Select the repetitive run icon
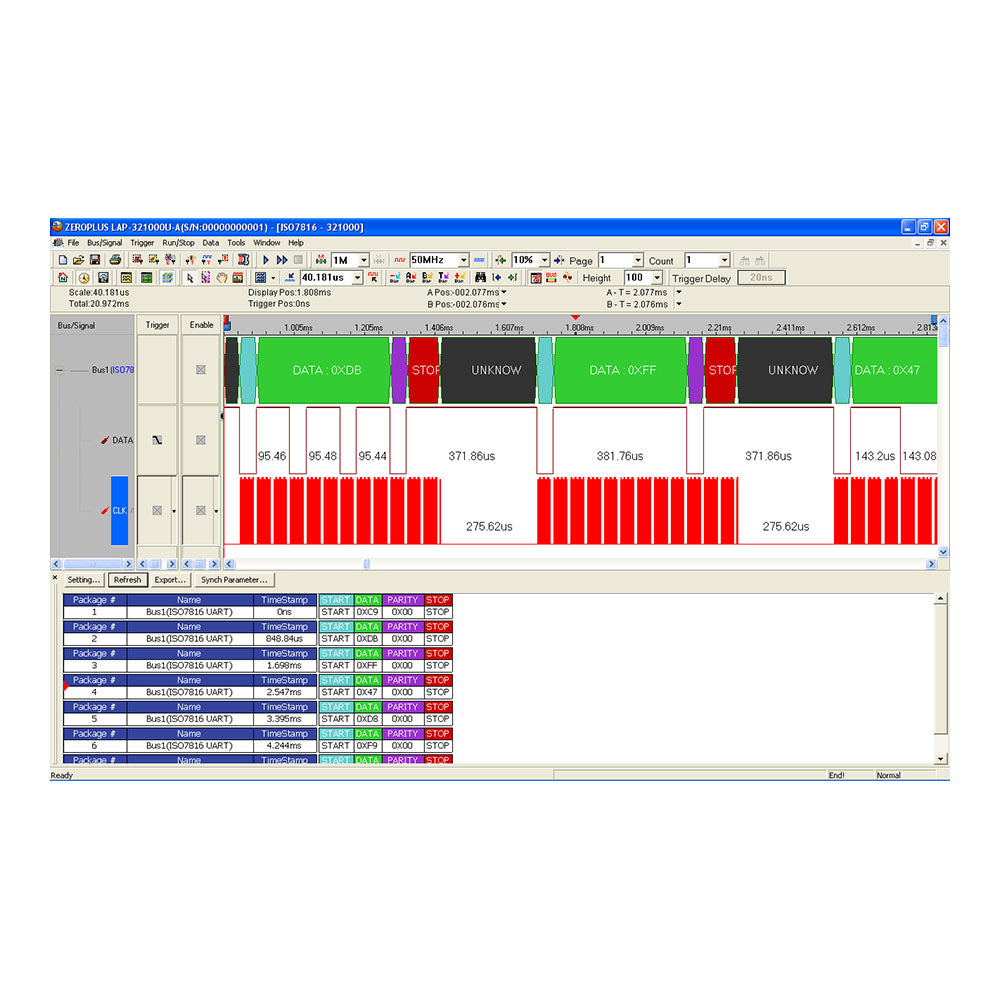This screenshot has width=1000, height=1000. [282, 260]
